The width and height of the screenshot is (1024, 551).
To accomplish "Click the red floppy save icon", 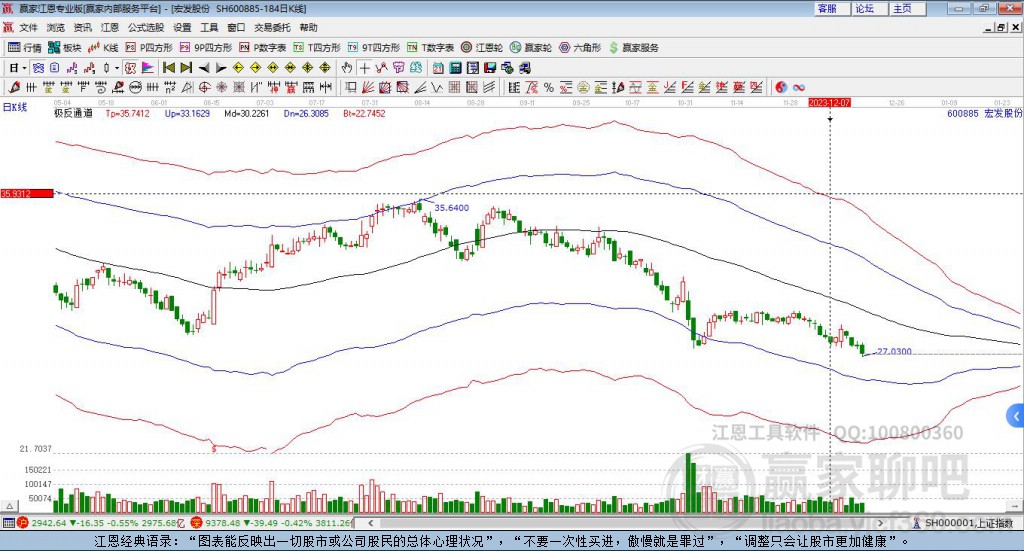I will pos(490,68).
